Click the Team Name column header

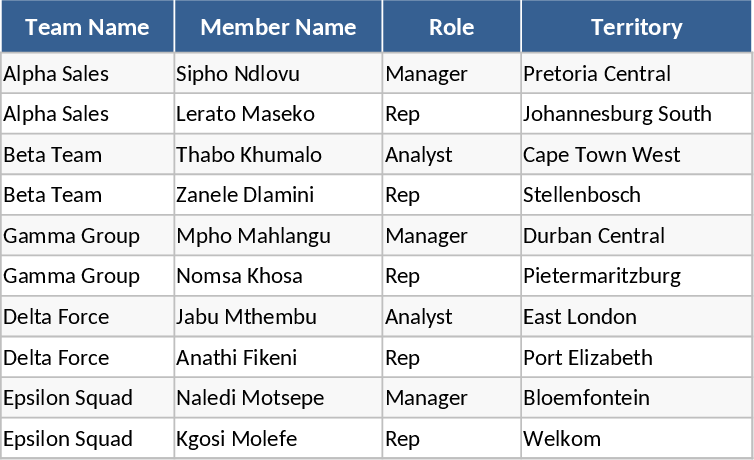(88, 27)
